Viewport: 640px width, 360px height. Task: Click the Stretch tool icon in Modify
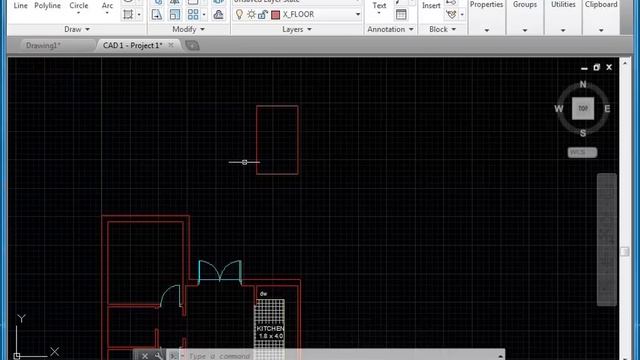click(157, 15)
